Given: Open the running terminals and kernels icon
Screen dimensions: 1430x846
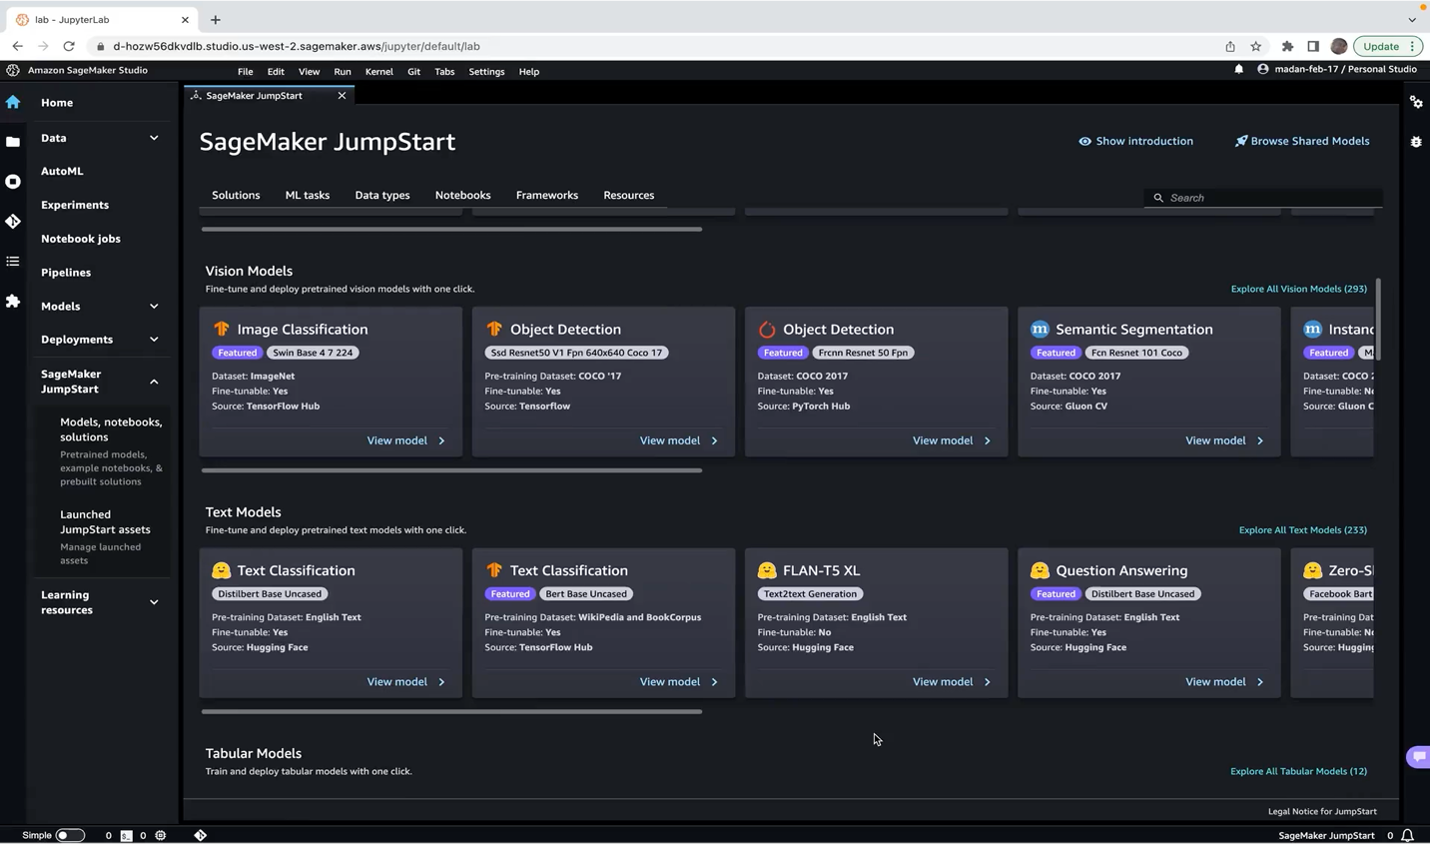Looking at the screenshot, I should click(13, 181).
